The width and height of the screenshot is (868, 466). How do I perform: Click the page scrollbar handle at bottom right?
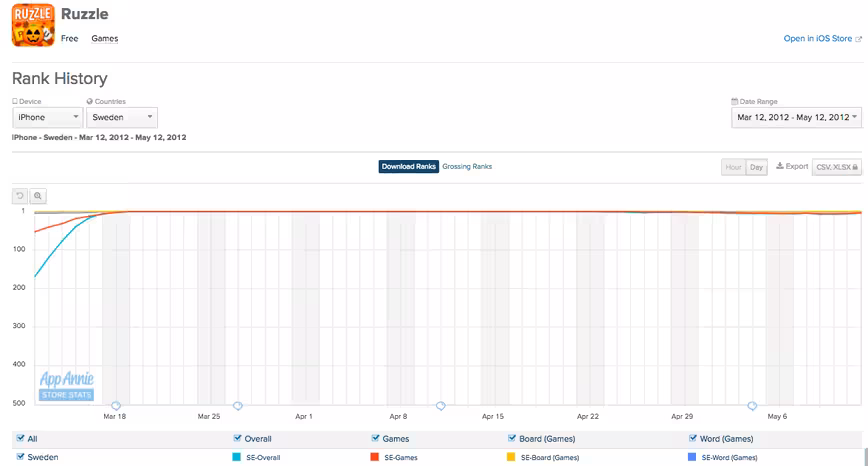coord(865,457)
